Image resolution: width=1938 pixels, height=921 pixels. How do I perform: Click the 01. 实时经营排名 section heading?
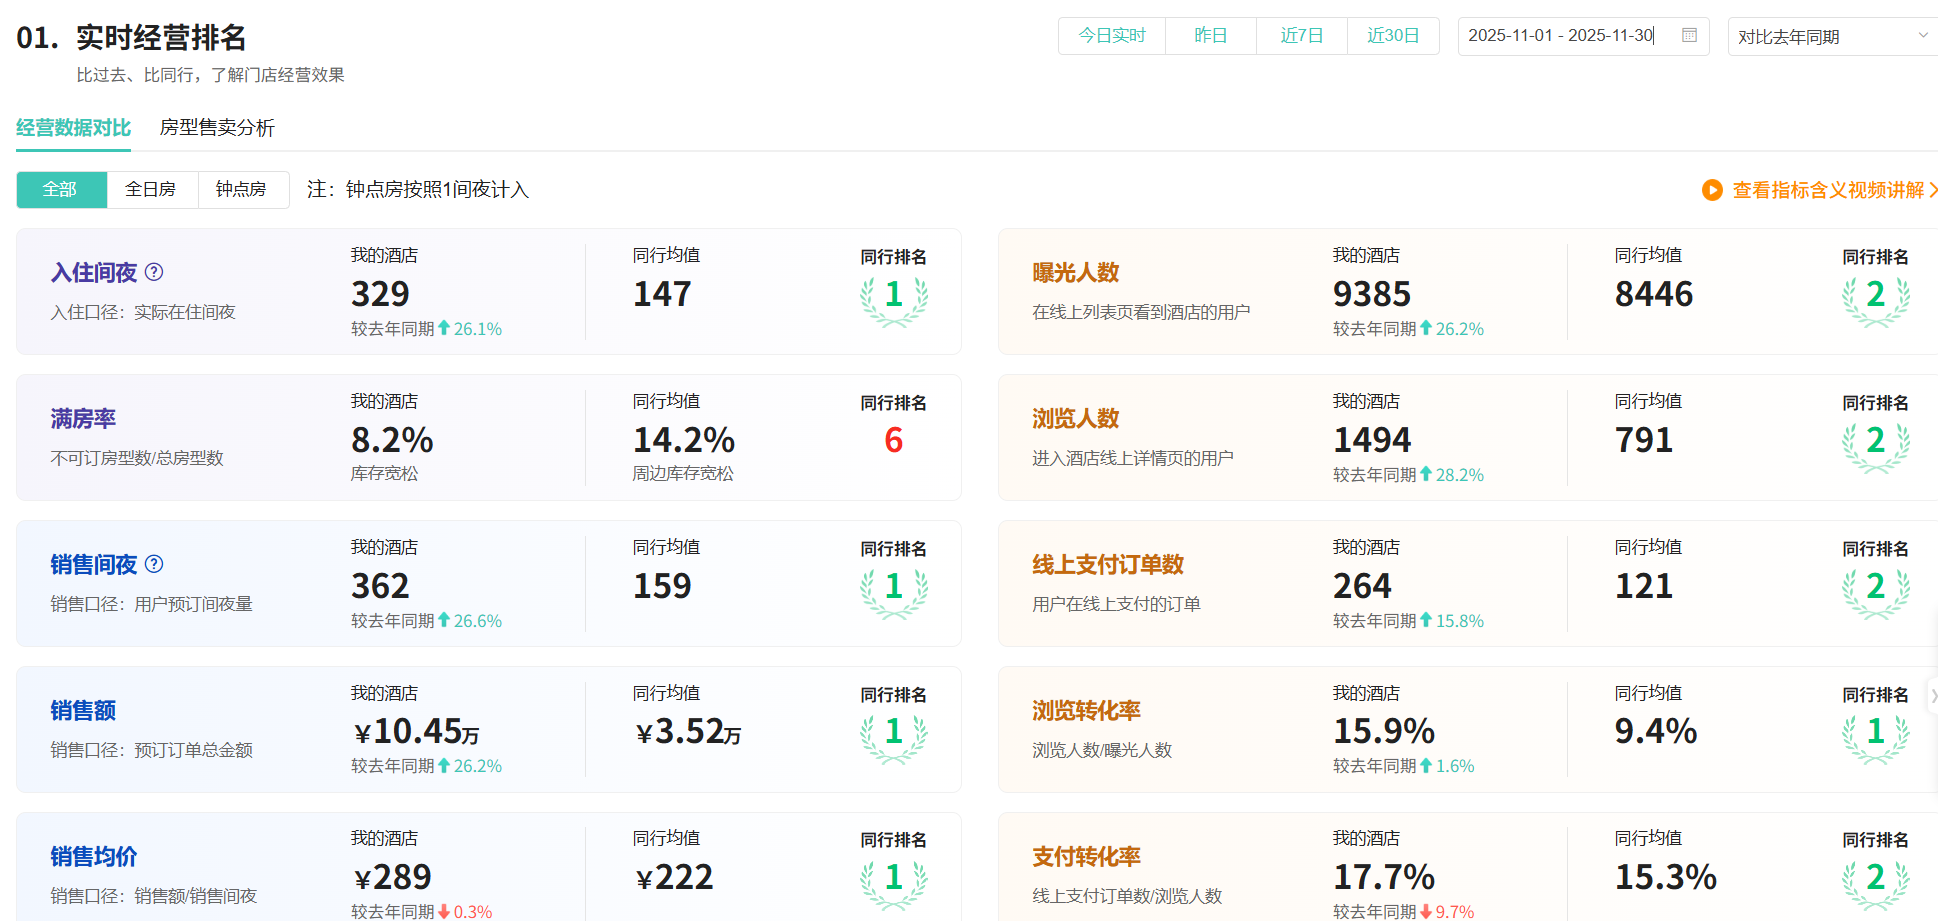click(x=131, y=38)
